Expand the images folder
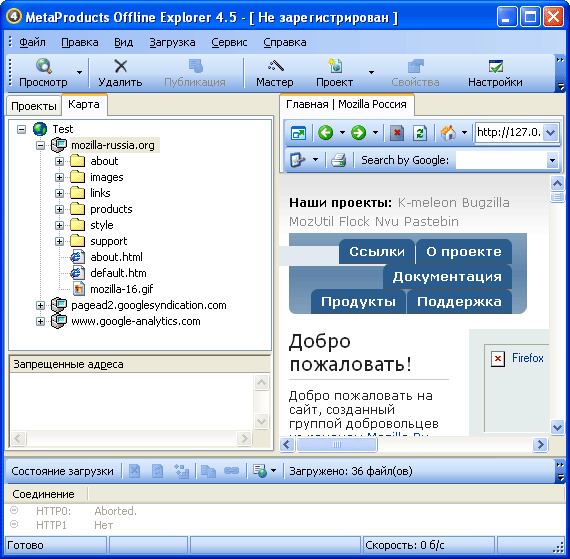The width and height of the screenshot is (570, 559). click(59, 177)
